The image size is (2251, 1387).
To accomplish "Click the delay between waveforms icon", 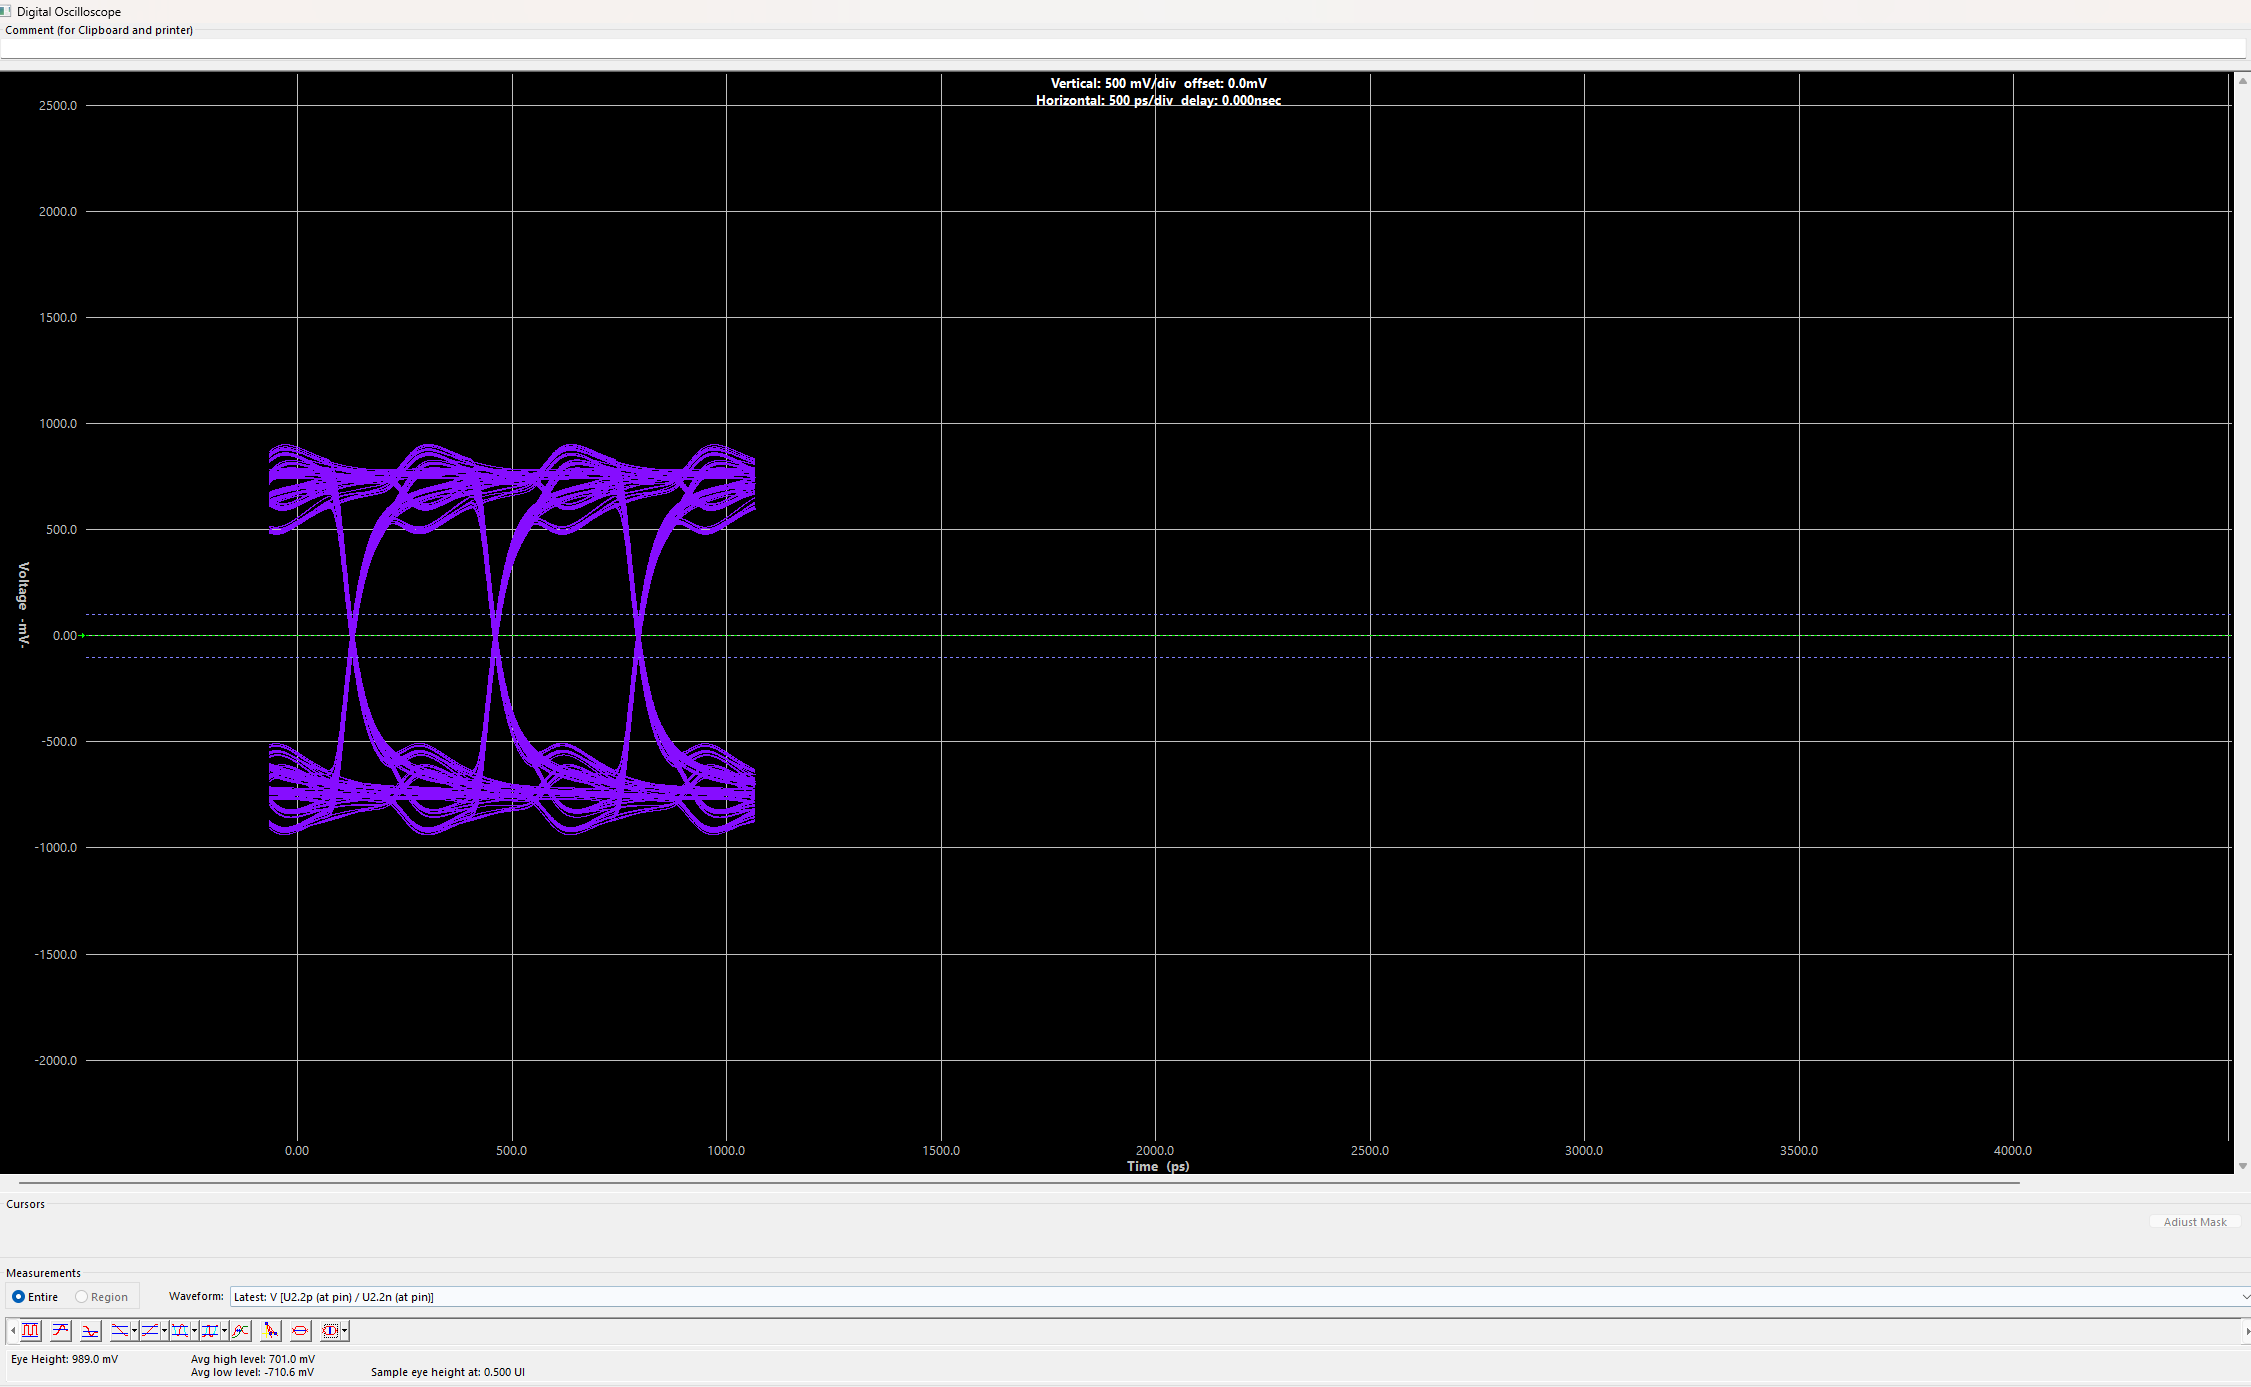I will (x=240, y=1331).
